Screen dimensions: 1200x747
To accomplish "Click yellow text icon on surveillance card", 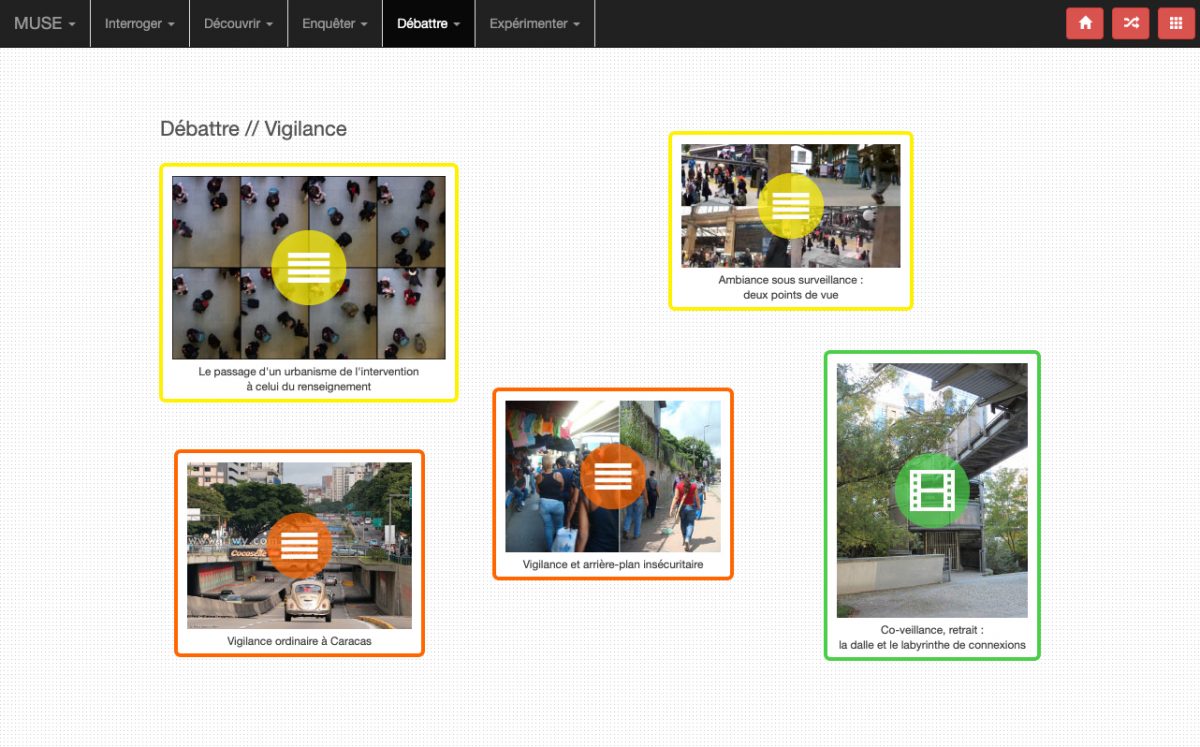I will point(790,206).
